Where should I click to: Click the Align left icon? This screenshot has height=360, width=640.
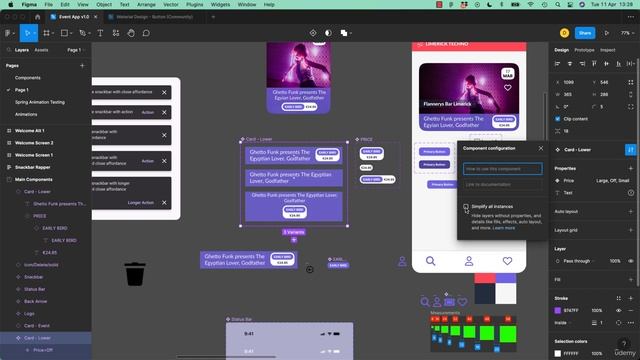[x=558, y=64]
